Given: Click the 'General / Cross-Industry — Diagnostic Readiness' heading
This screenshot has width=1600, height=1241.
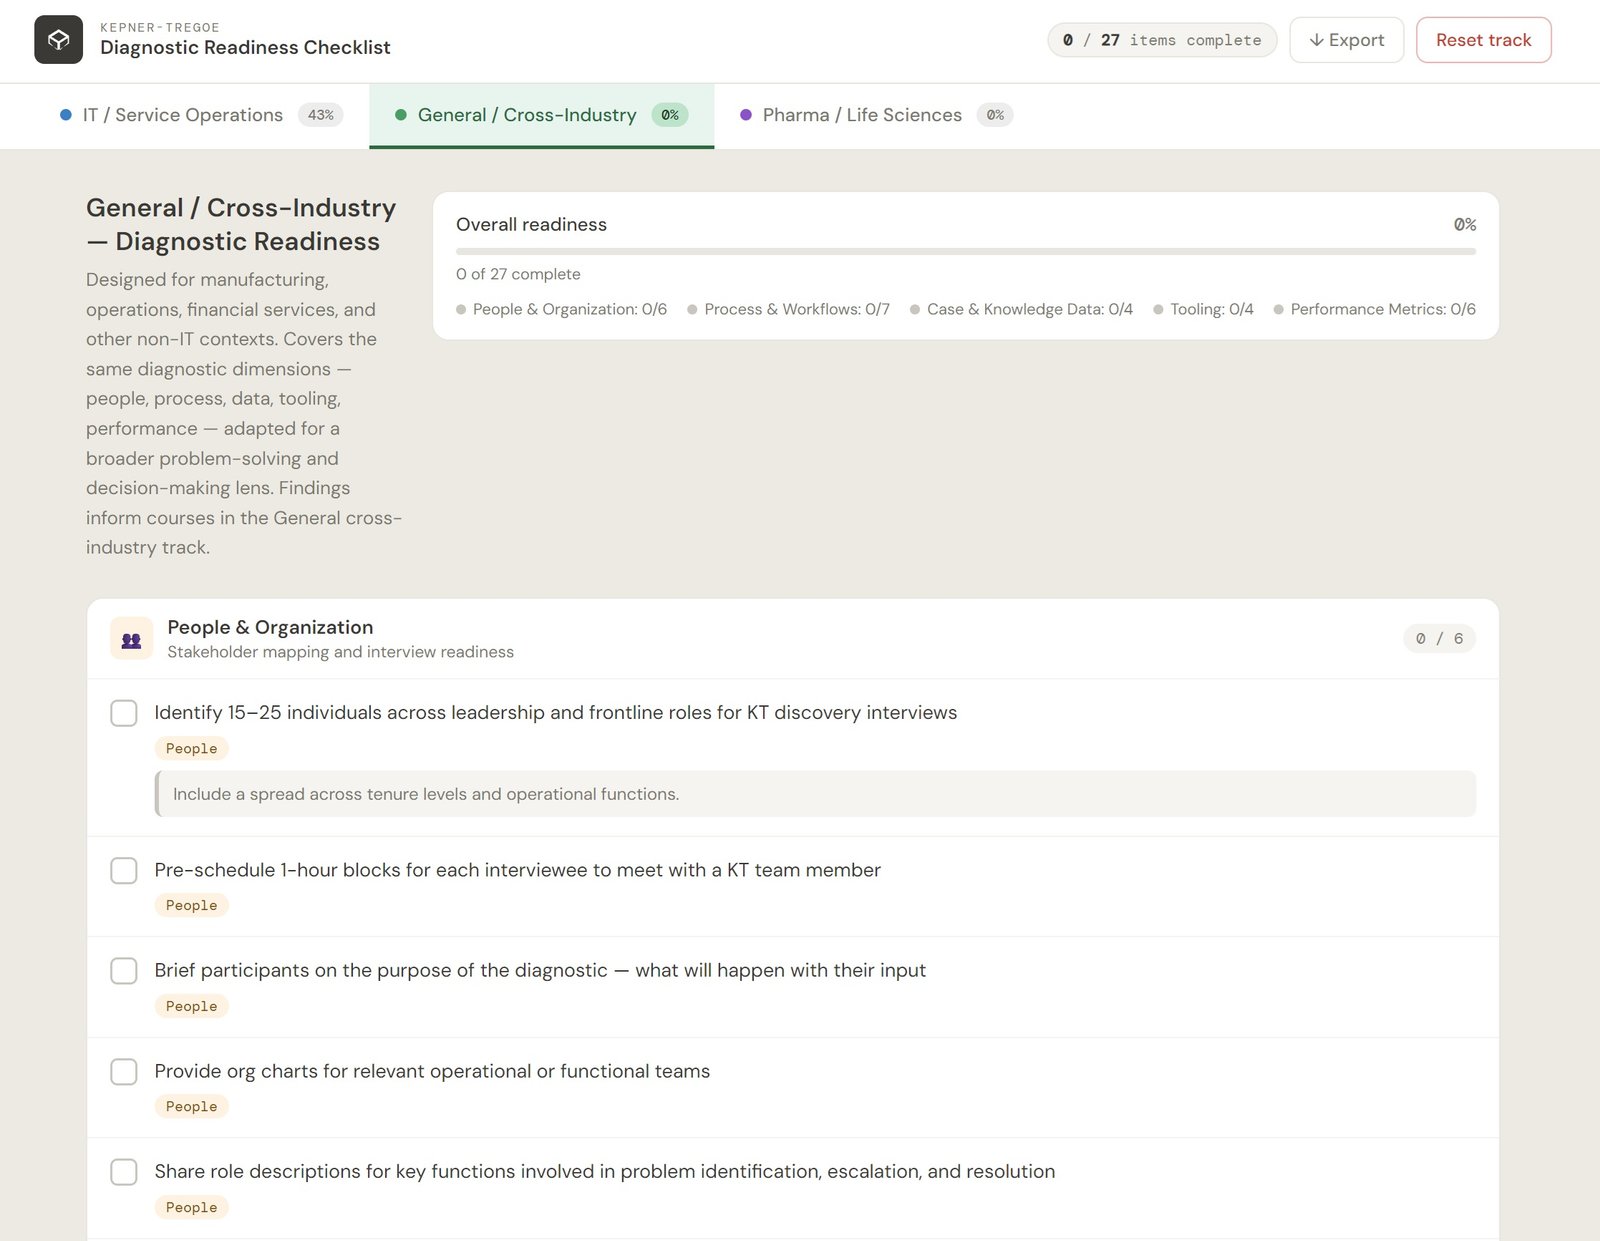Looking at the screenshot, I should click(241, 225).
